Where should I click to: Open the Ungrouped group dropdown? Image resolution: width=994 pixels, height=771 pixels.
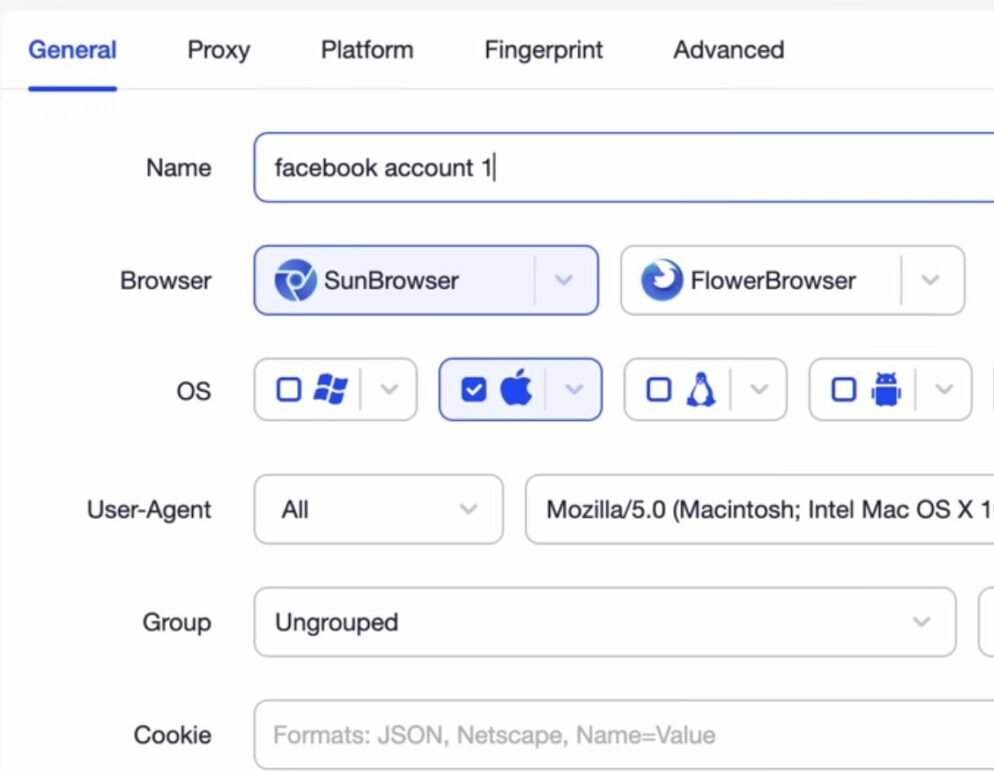[x=605, y=622]
